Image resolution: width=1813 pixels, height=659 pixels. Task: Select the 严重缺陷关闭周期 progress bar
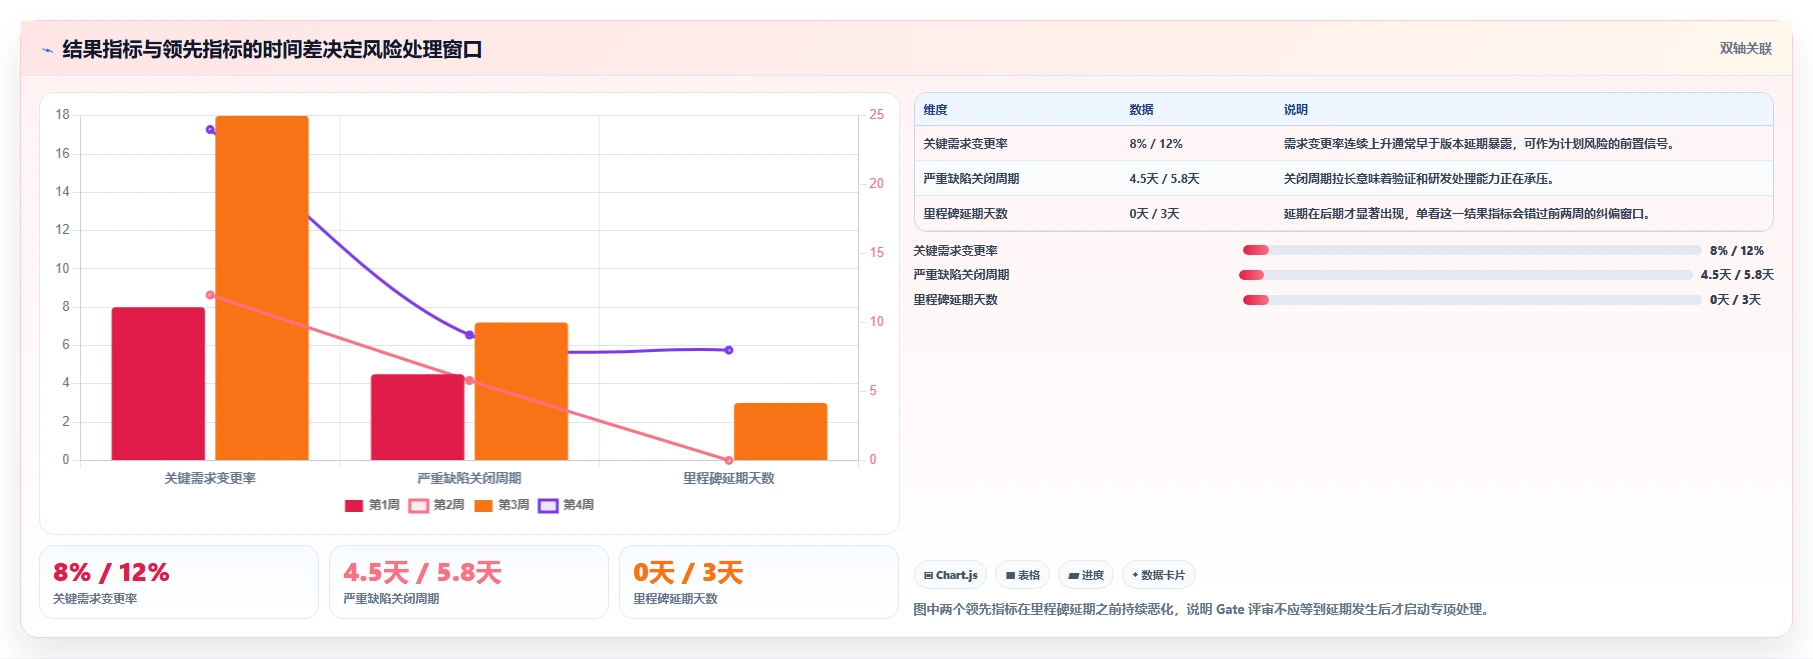point(1465,275)
